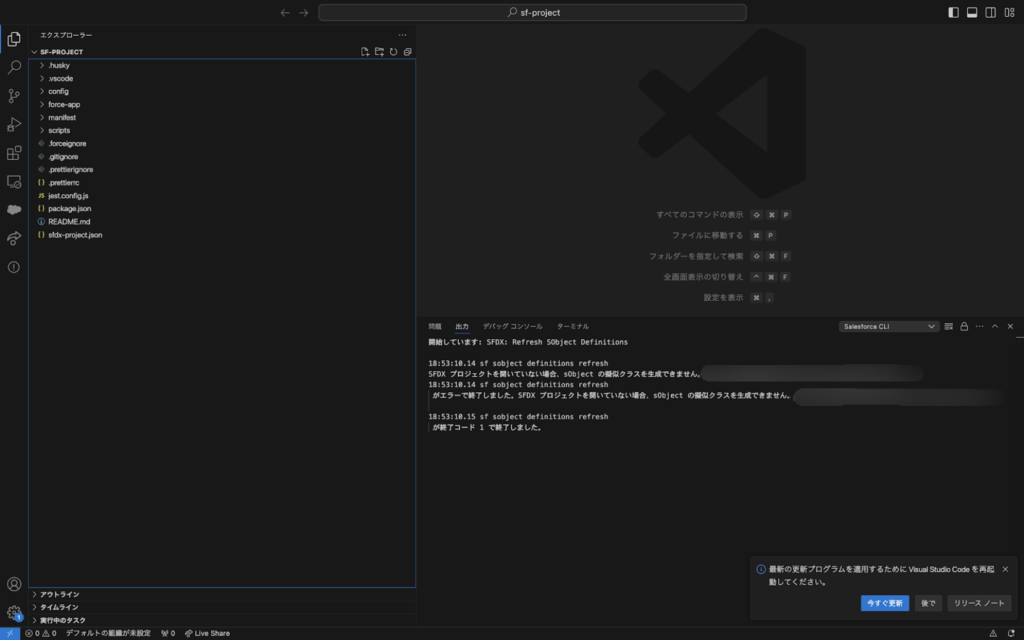Collapse all folders in the explorer
This screenshot has width=1024, height=640.
tap(407, 52)
